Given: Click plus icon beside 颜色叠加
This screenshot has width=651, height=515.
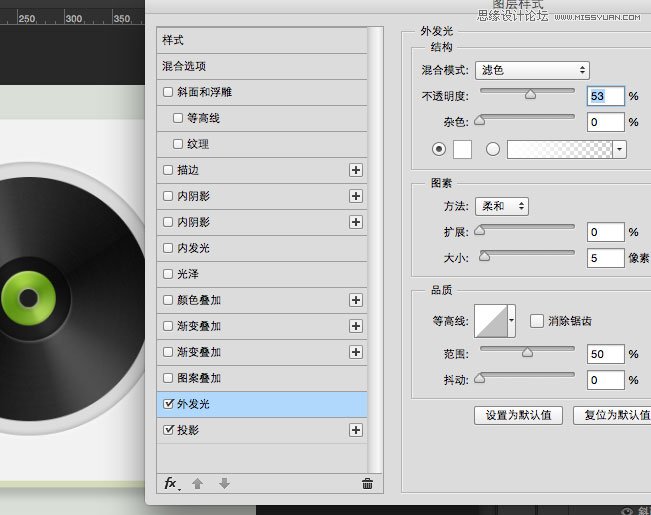Looking at the screenshot, I should 356,300.
